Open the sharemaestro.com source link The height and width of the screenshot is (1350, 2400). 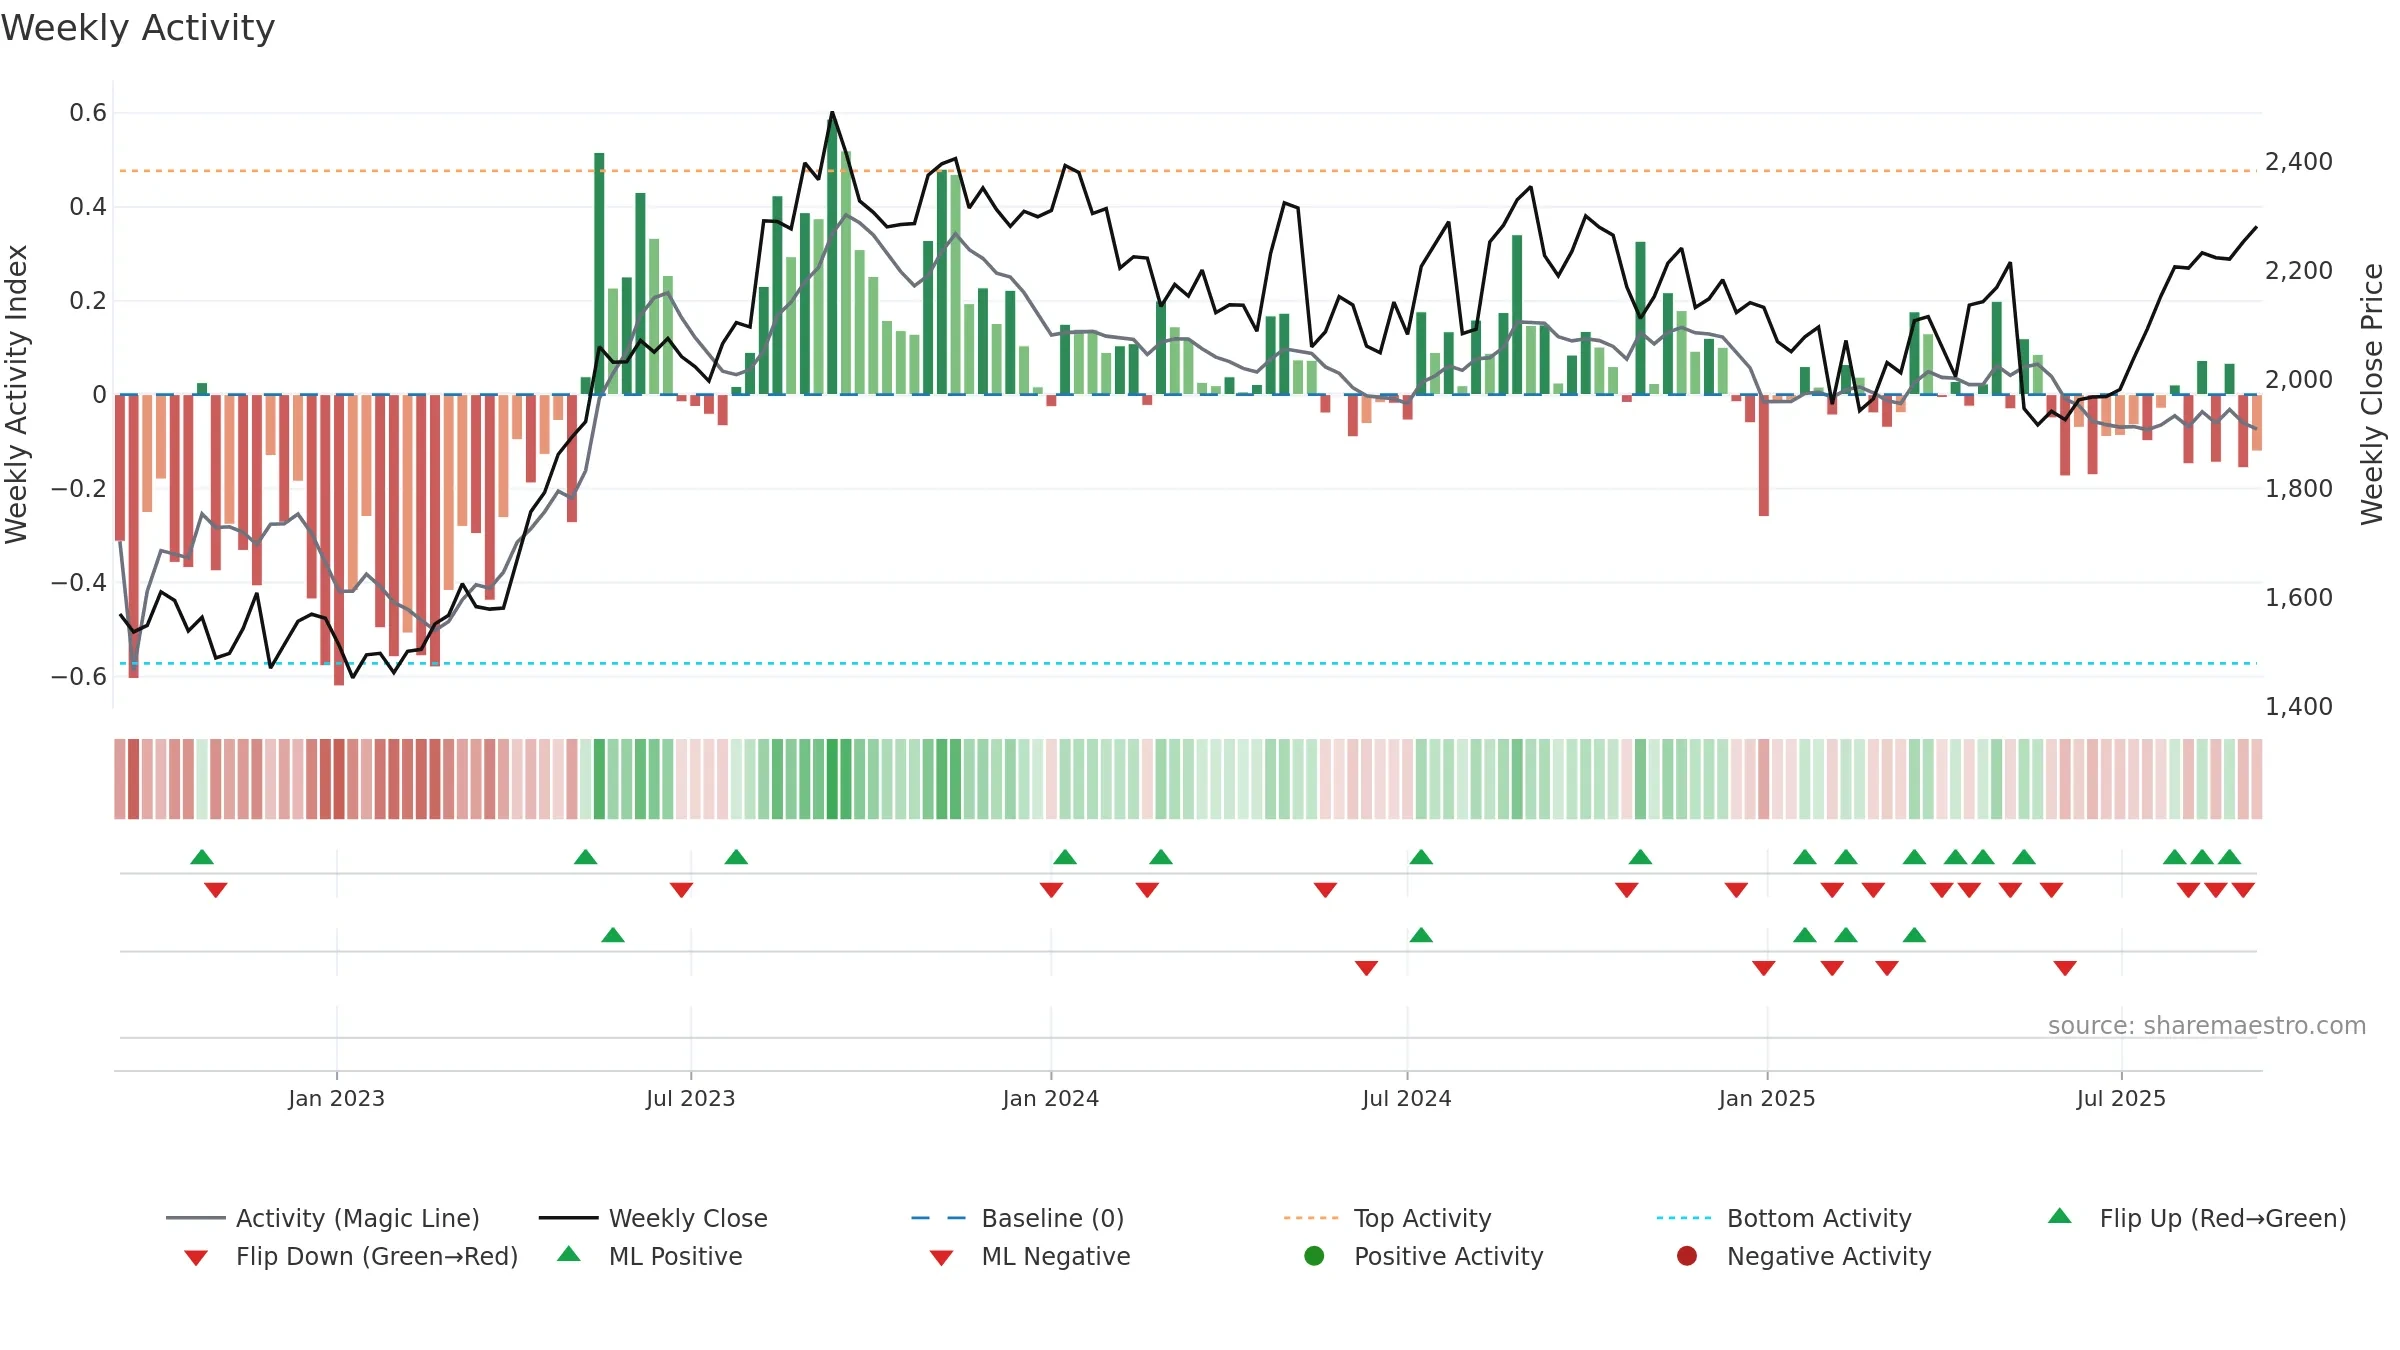pyautogui.click(x=2207, y=1026)
